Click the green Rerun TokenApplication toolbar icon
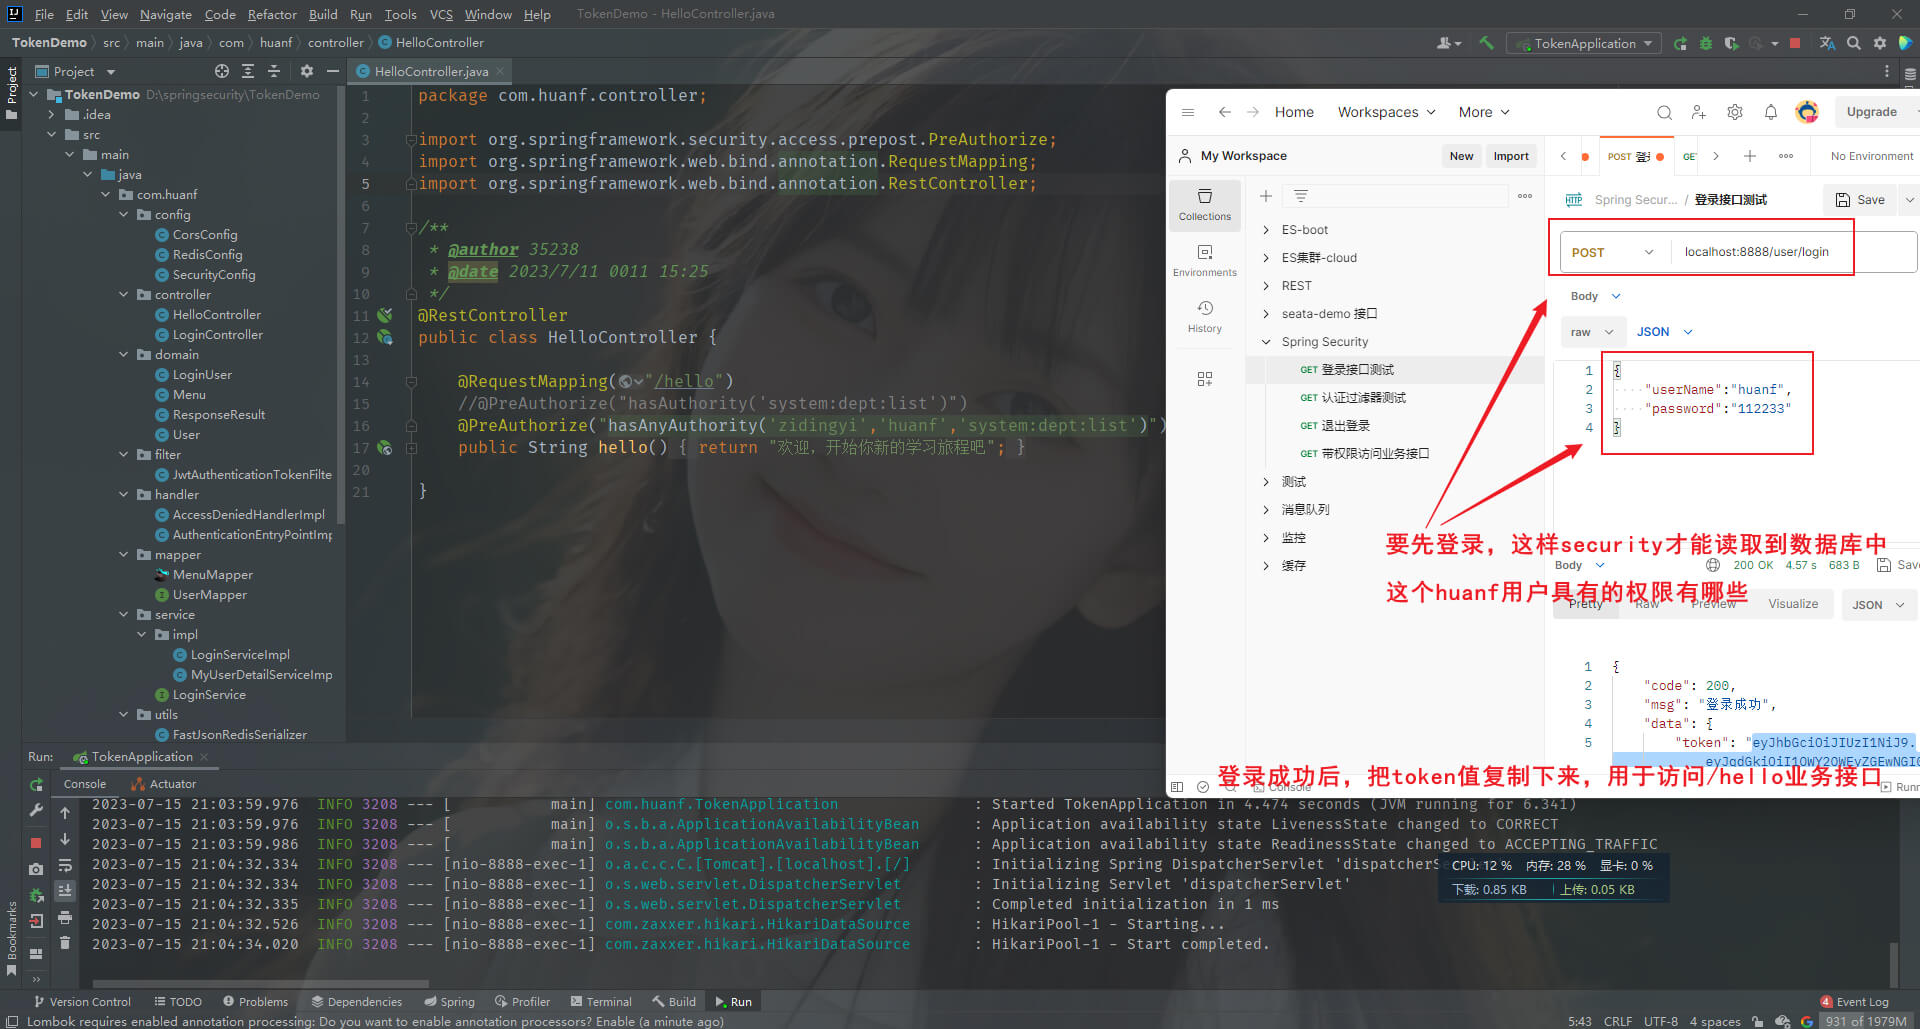The height and width of the screenshot is (1029, 1920). point(1680,43)
